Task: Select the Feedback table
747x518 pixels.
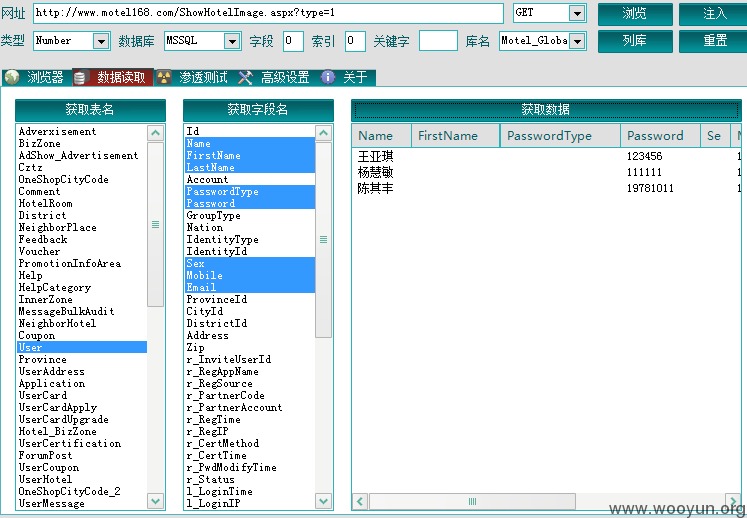Action: [x=81, y=239]
